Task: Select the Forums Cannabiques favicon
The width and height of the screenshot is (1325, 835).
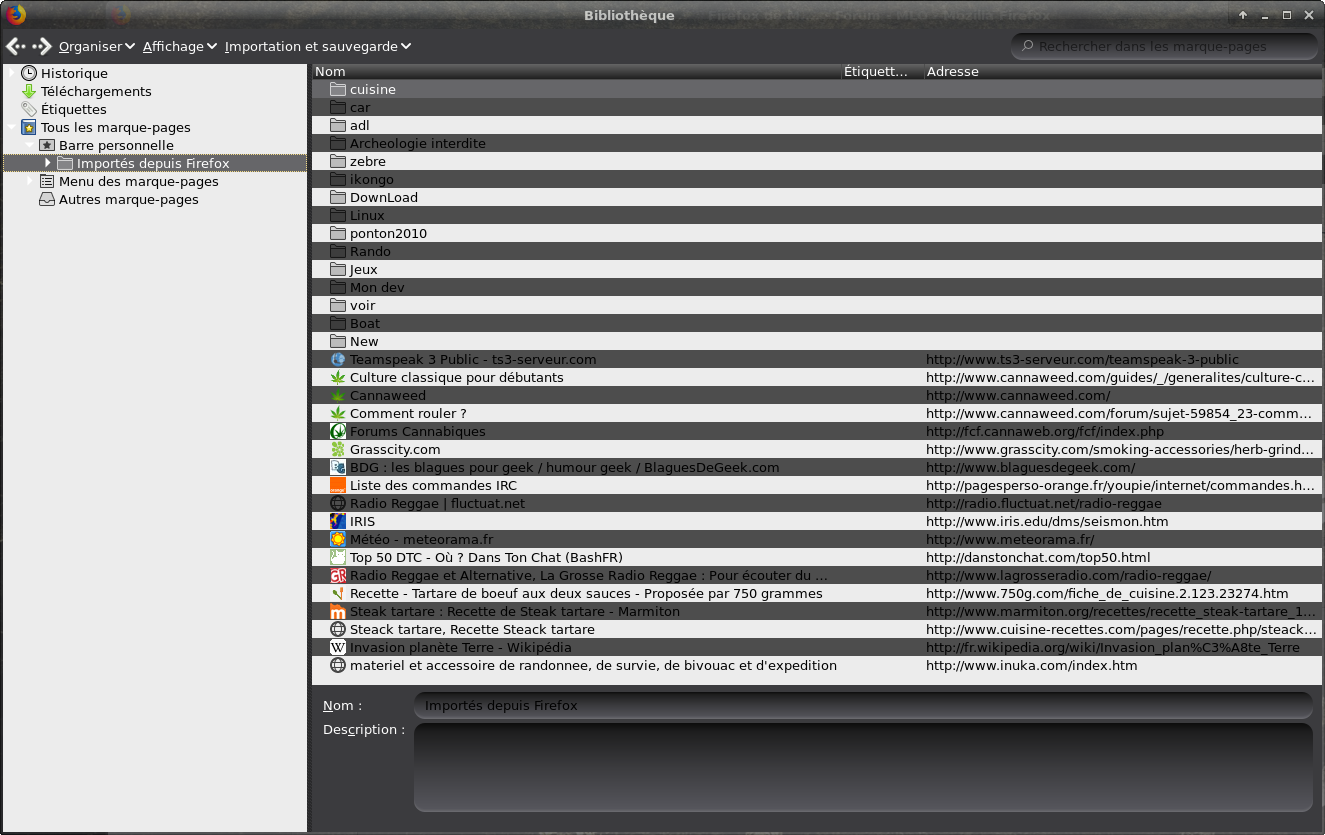Action: pos(338,431)
